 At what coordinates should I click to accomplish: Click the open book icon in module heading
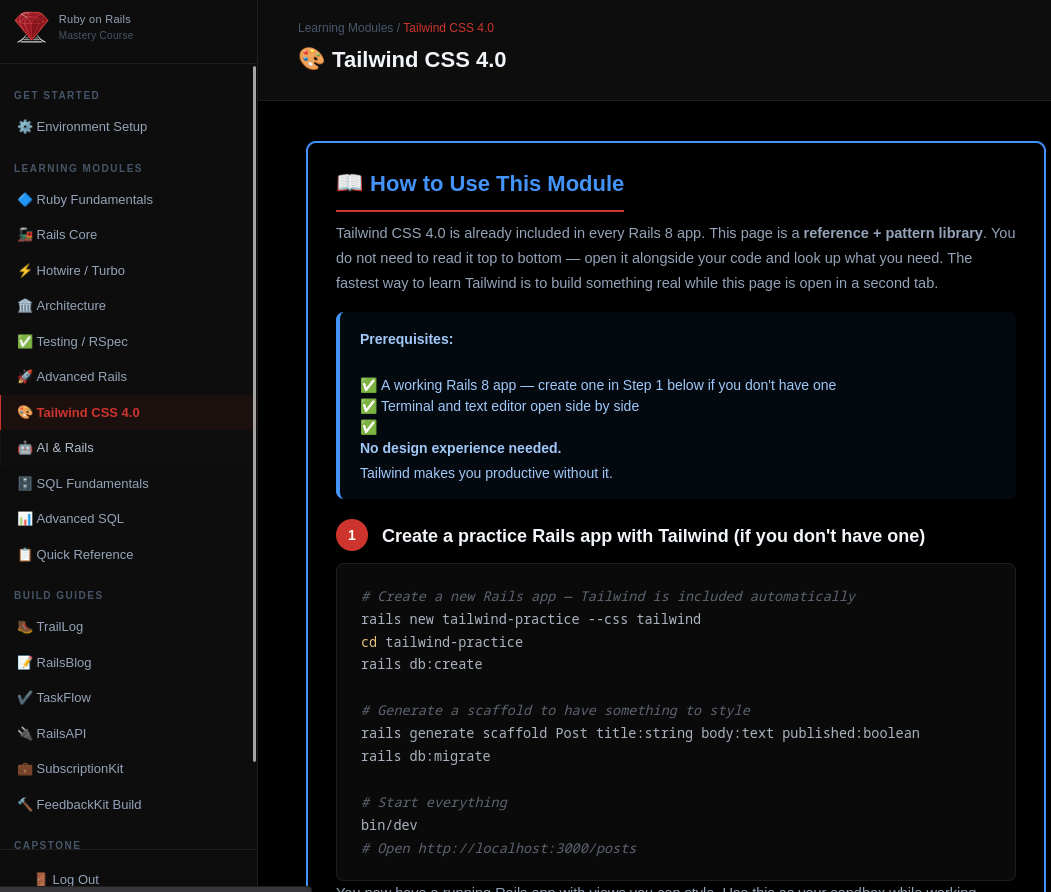349,183
